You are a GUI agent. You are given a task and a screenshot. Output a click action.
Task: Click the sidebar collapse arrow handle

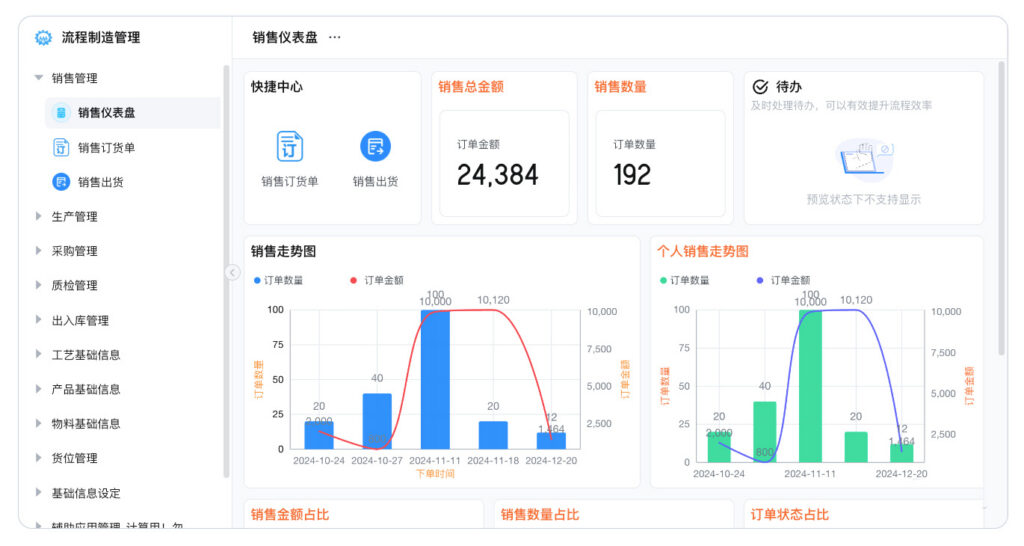pyautogui.click(x=232, y=272)
